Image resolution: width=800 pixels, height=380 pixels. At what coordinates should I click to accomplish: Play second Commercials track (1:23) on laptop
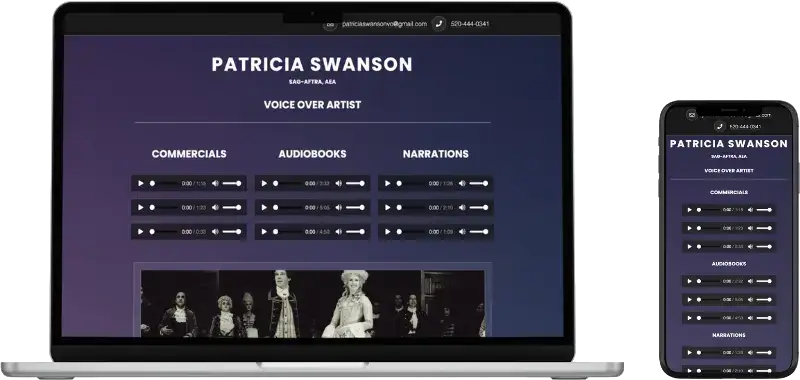click(x=141, y=208)
